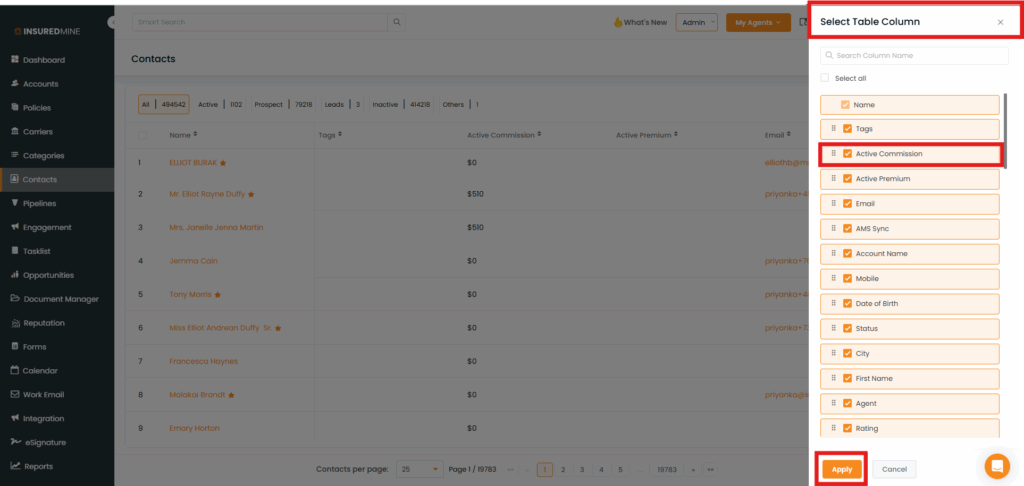Open the Contacts per page dropdown
Screen dimensions: 1024x486
pyautogui.click(x=420, y=468)
